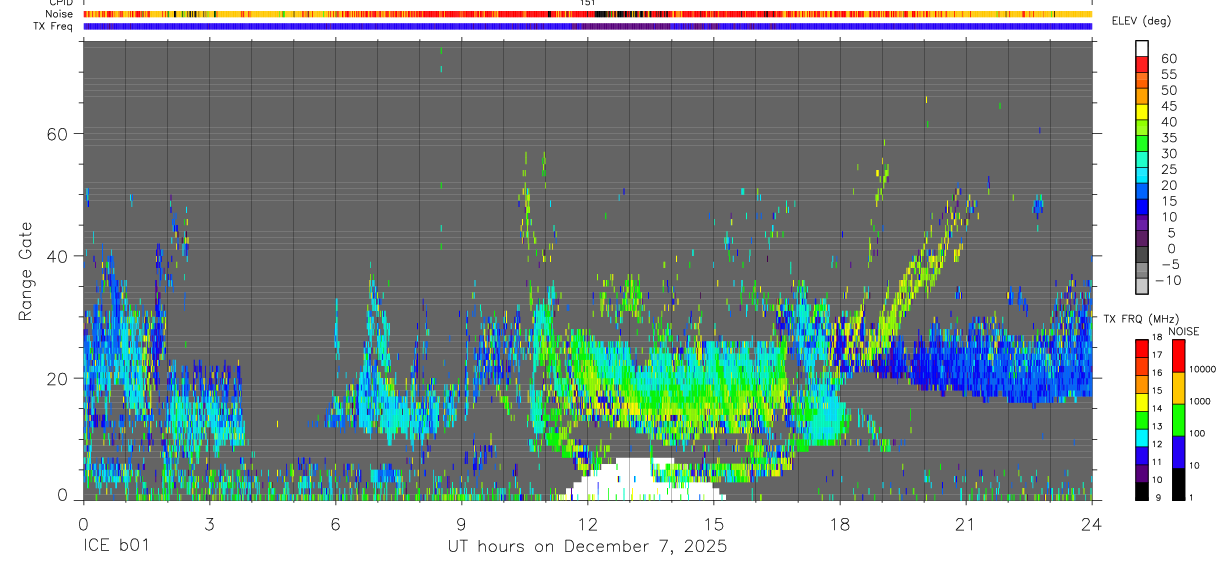1228x567 pixels.
Task: Click the '60' tick on the Range Gate axis
Action: [59, 134]
